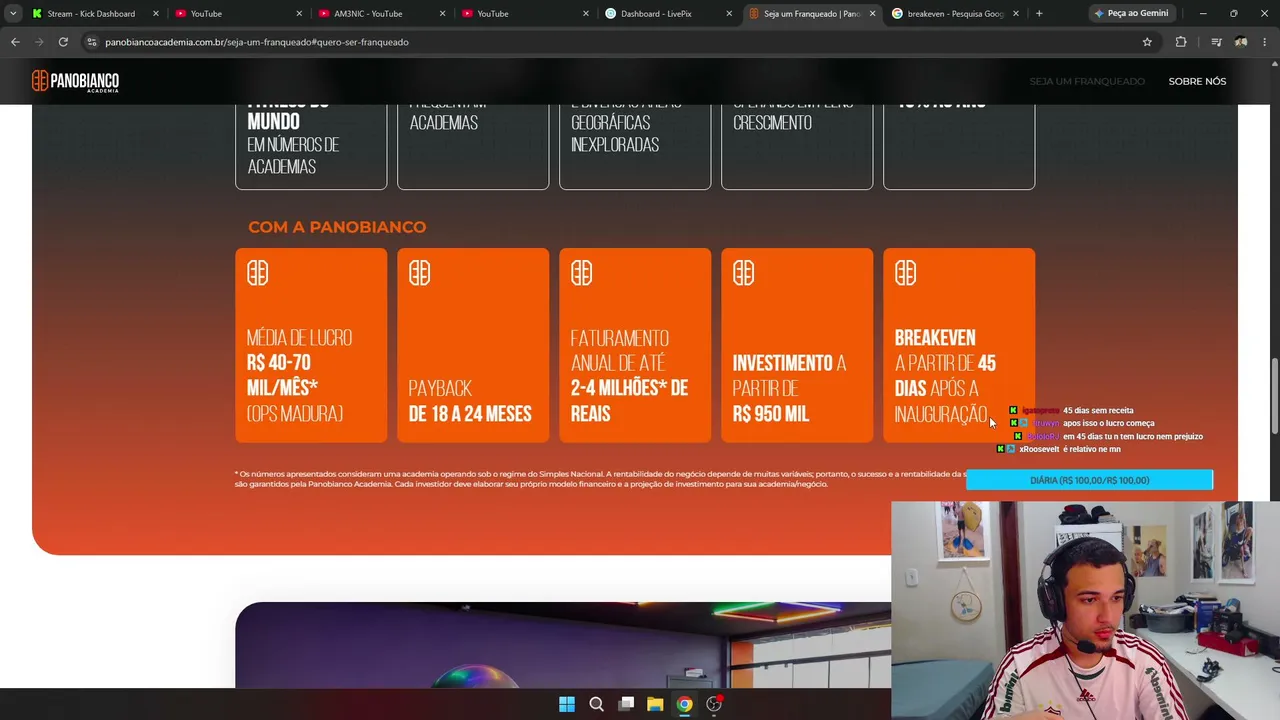Click the logo icon on the Investimento card

743,273
